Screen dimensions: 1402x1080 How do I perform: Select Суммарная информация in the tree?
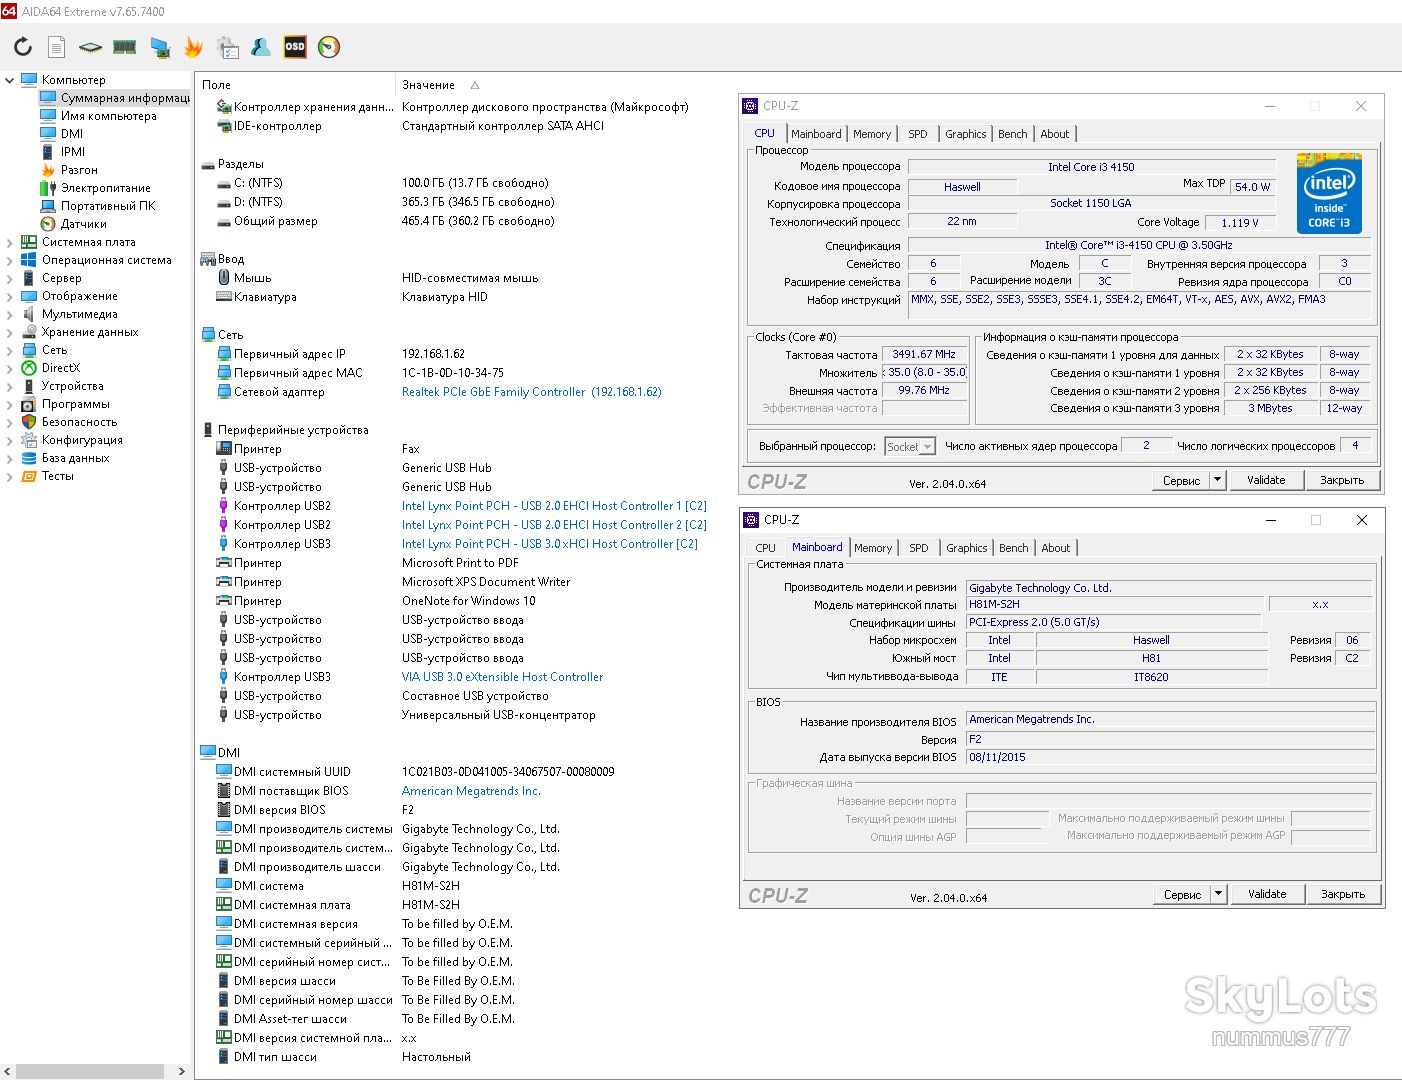pyautogui.click(x=115, y=98)
